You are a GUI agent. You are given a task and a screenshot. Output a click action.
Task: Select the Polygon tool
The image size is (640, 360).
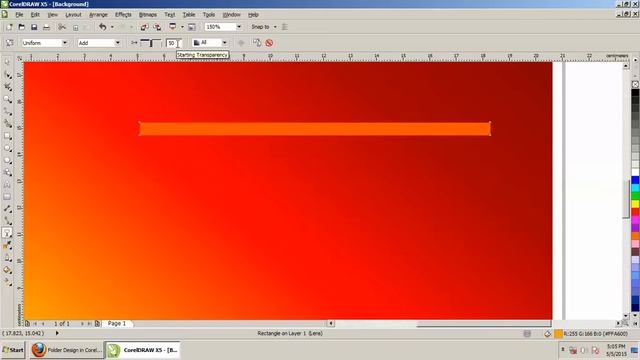(x=7, y=160)
